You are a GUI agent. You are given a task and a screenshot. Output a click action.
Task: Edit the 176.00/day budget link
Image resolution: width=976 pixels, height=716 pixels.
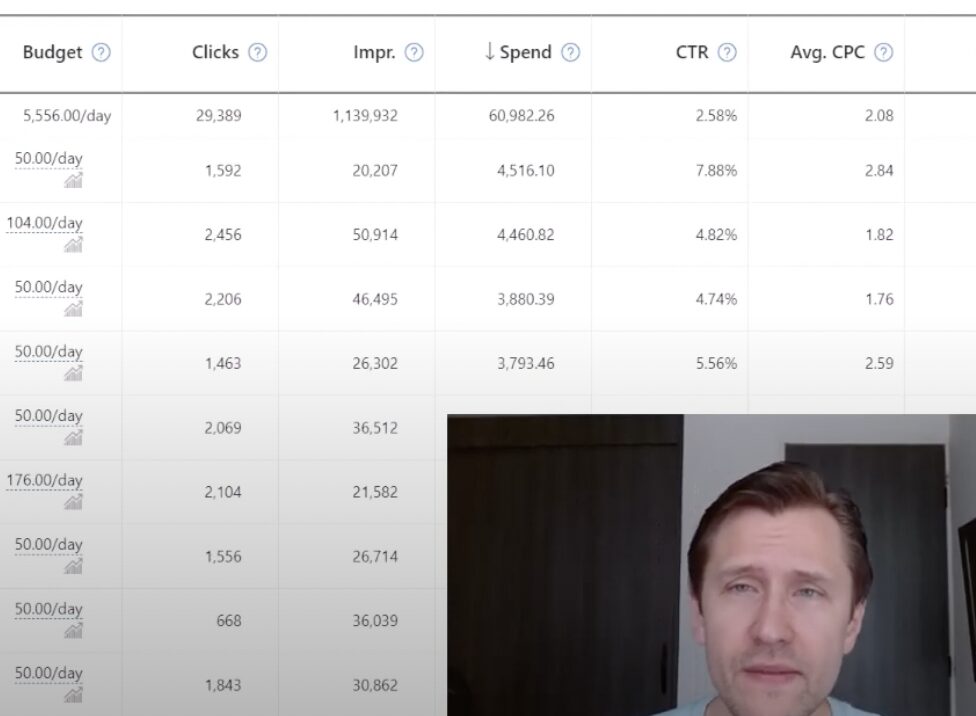coord(45,480)
